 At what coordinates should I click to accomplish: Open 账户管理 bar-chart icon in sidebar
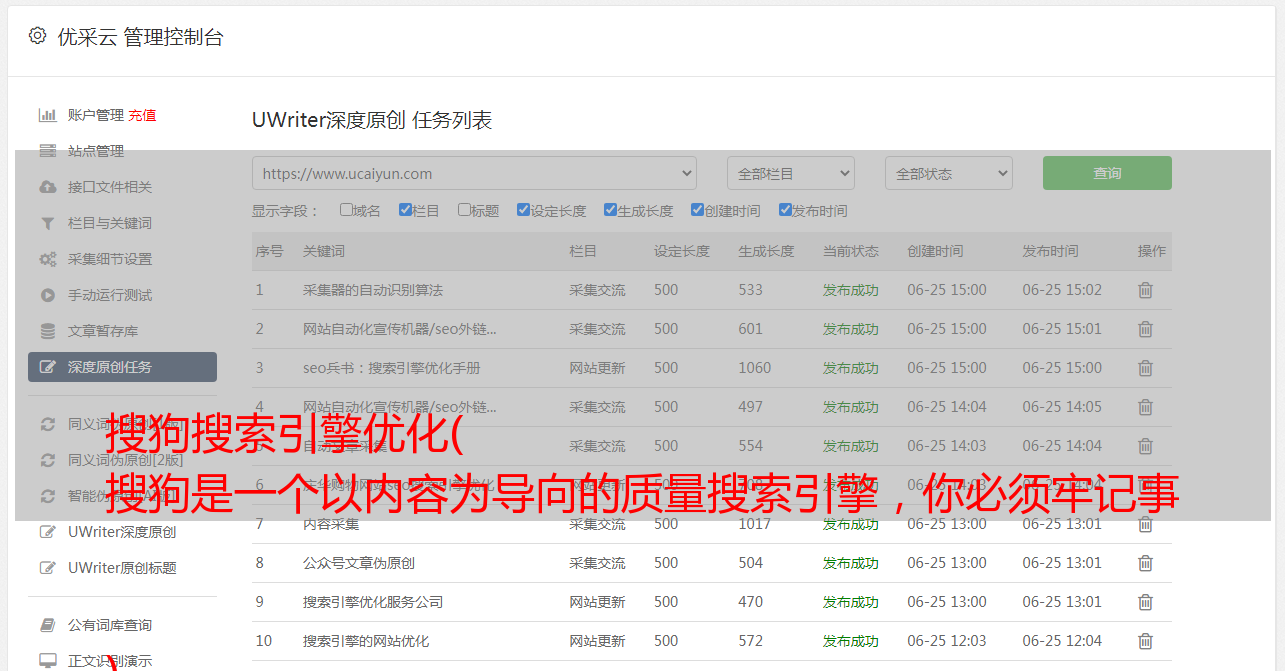(x=47, y=115)
